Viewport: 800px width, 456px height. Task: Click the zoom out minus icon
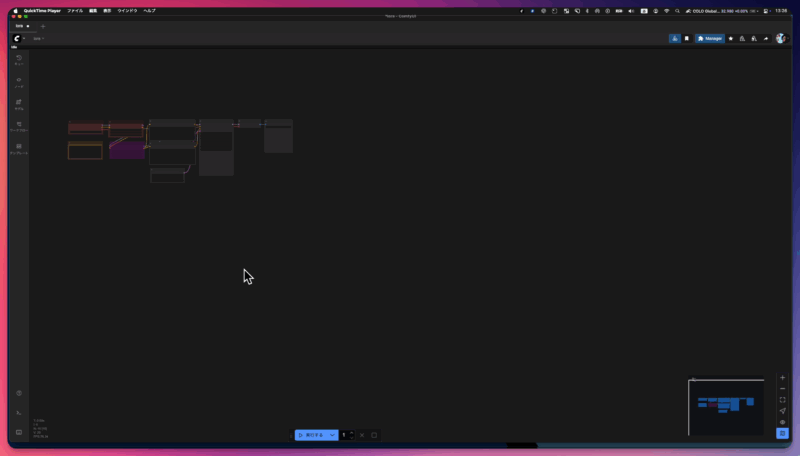[x=782, y=389]
